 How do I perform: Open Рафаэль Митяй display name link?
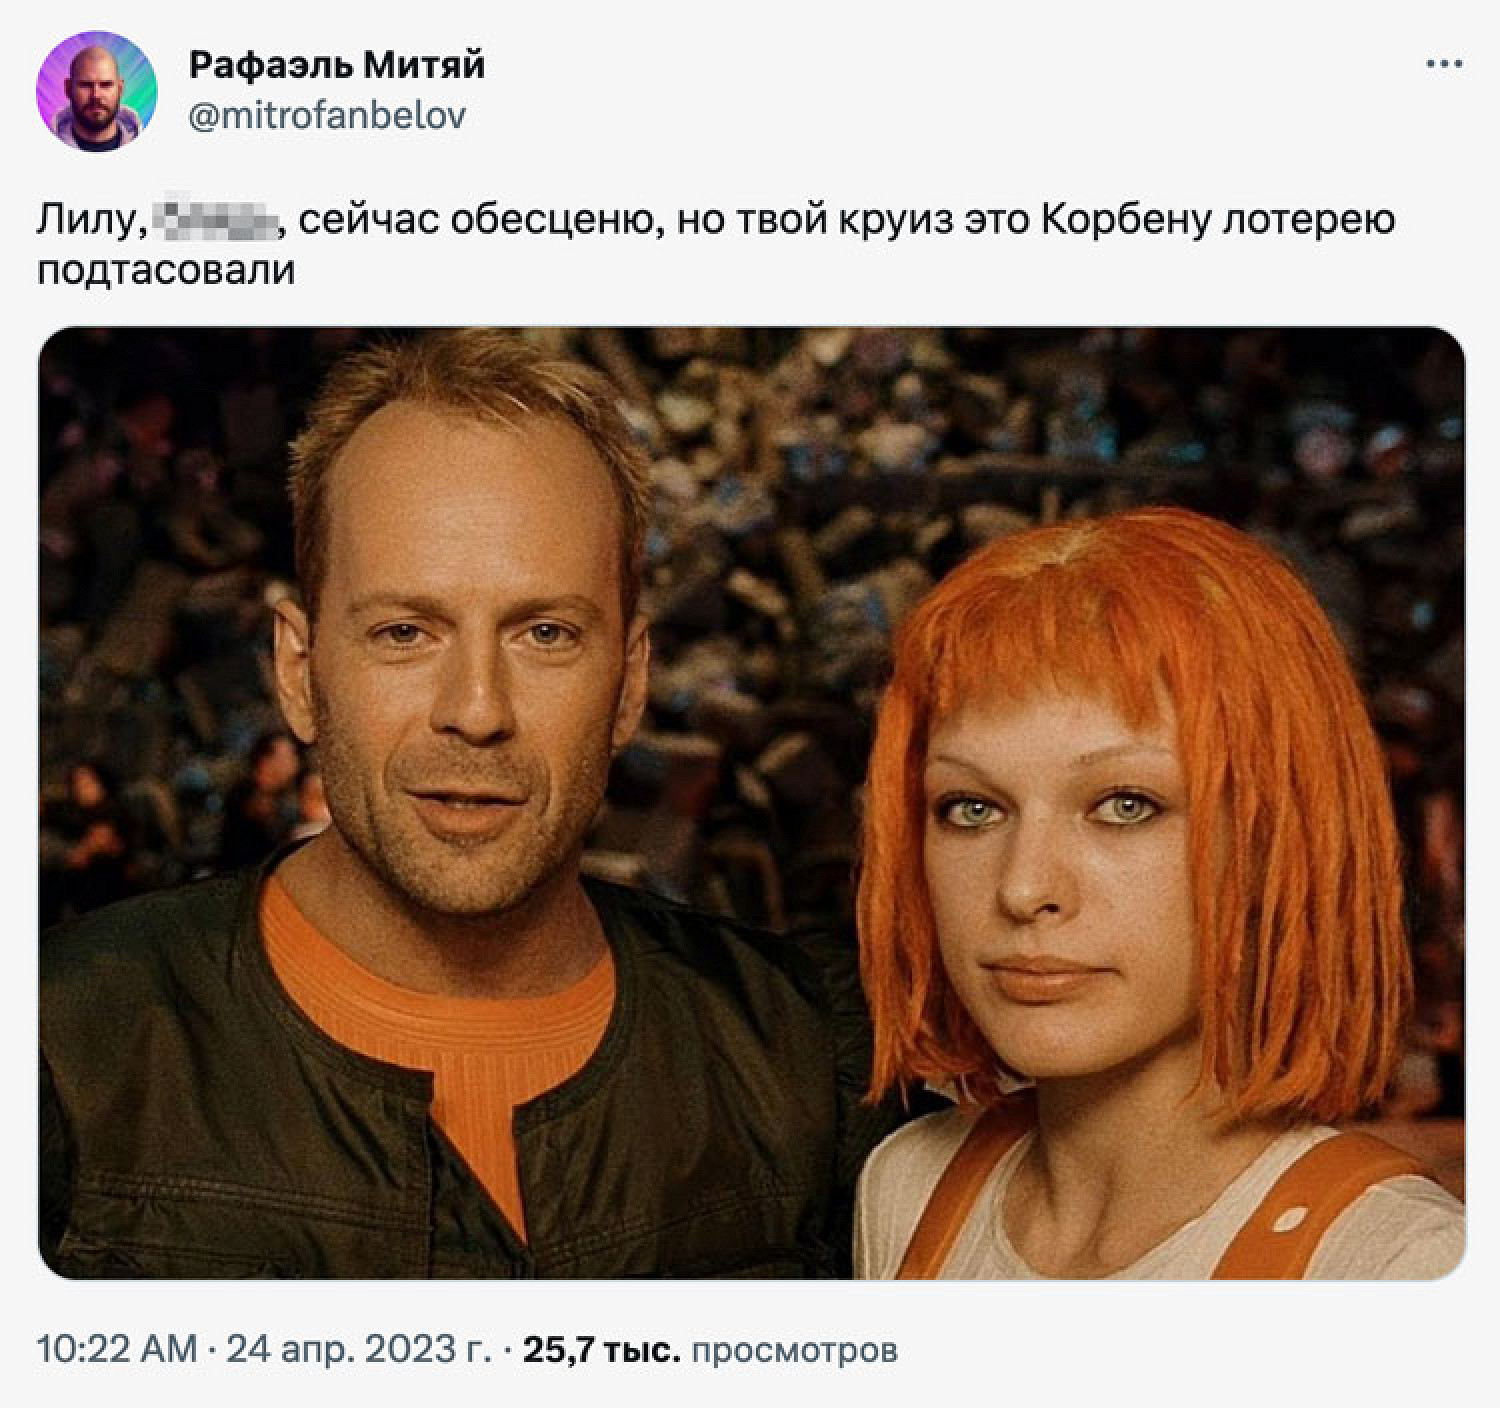click(x=337, y=65)
